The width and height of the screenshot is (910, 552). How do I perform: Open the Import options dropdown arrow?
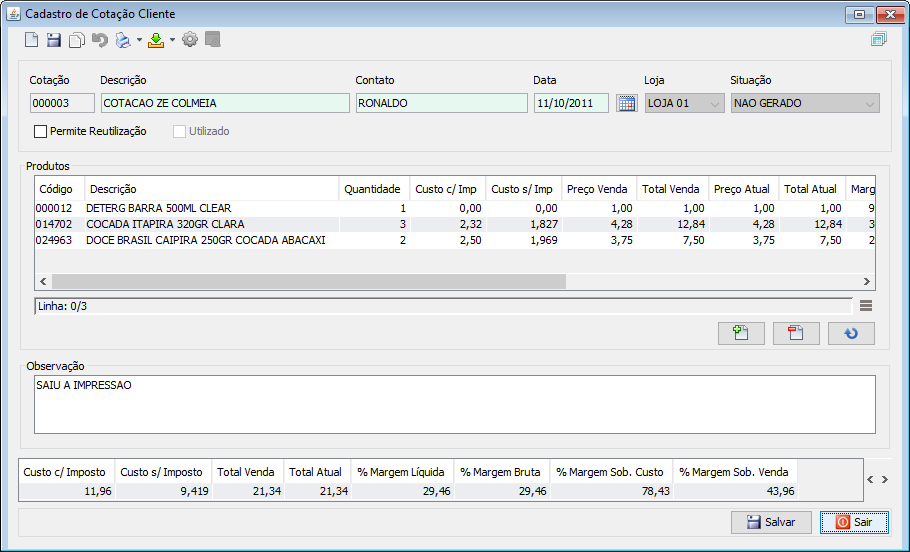(x=172, y=40)
